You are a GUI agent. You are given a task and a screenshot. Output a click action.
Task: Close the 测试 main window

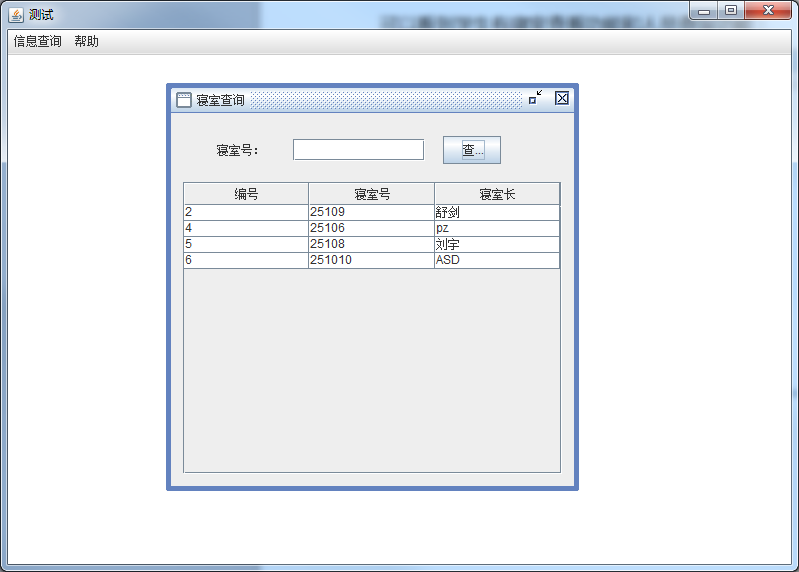[768, 11]
